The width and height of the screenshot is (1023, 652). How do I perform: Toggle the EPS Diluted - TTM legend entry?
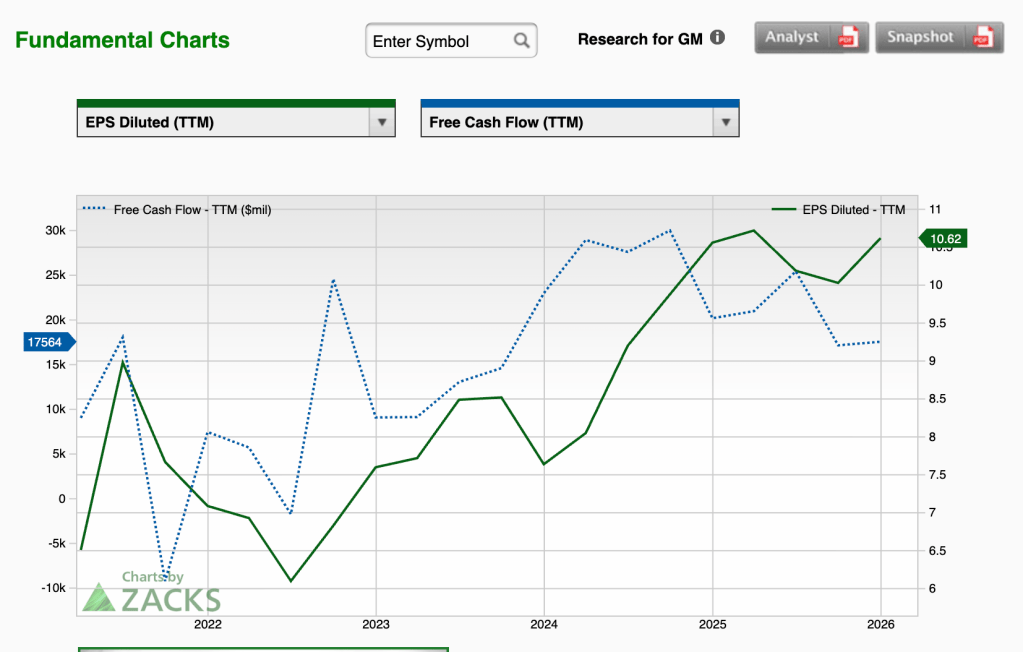point(853,209)
